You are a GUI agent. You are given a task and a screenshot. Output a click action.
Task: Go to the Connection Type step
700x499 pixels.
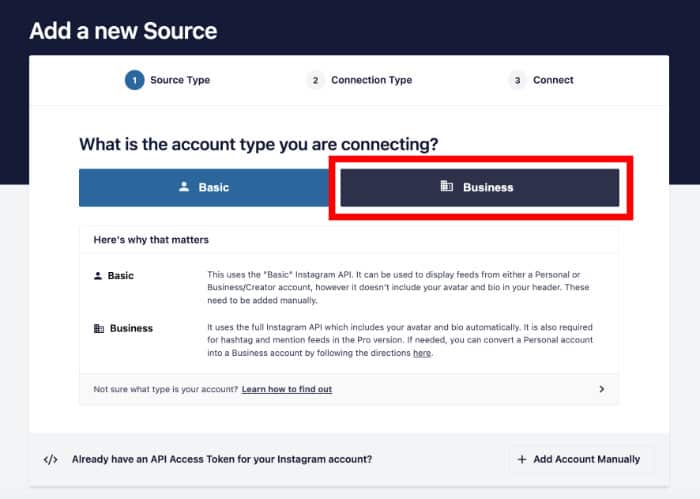360,80
